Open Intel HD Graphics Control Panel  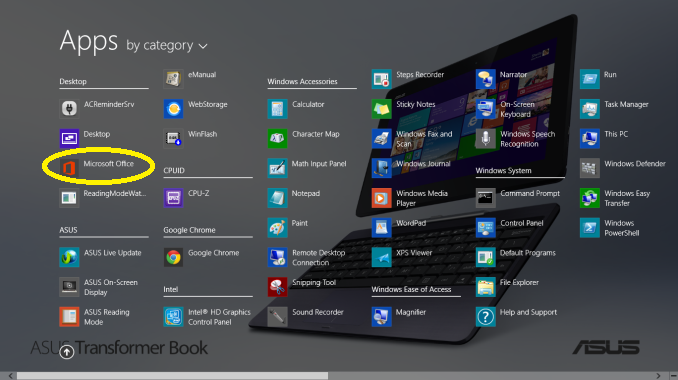[173, 316]
